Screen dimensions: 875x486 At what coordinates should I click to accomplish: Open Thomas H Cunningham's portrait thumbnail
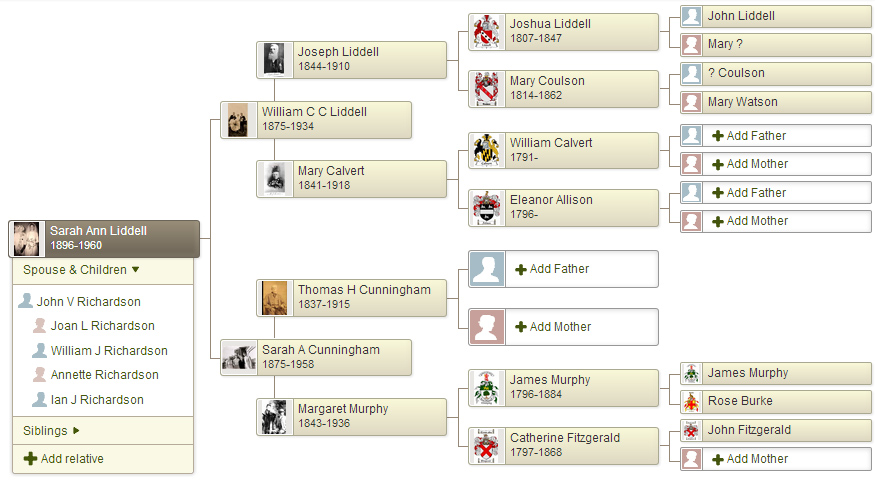point(274,297)
